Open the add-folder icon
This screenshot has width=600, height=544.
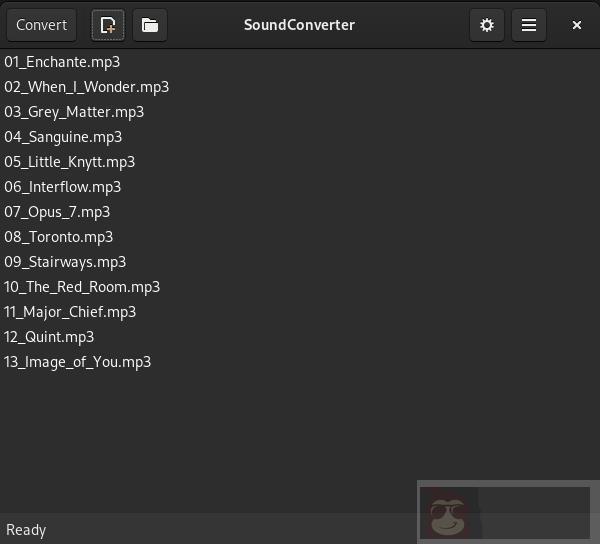(x=150, y=25)
